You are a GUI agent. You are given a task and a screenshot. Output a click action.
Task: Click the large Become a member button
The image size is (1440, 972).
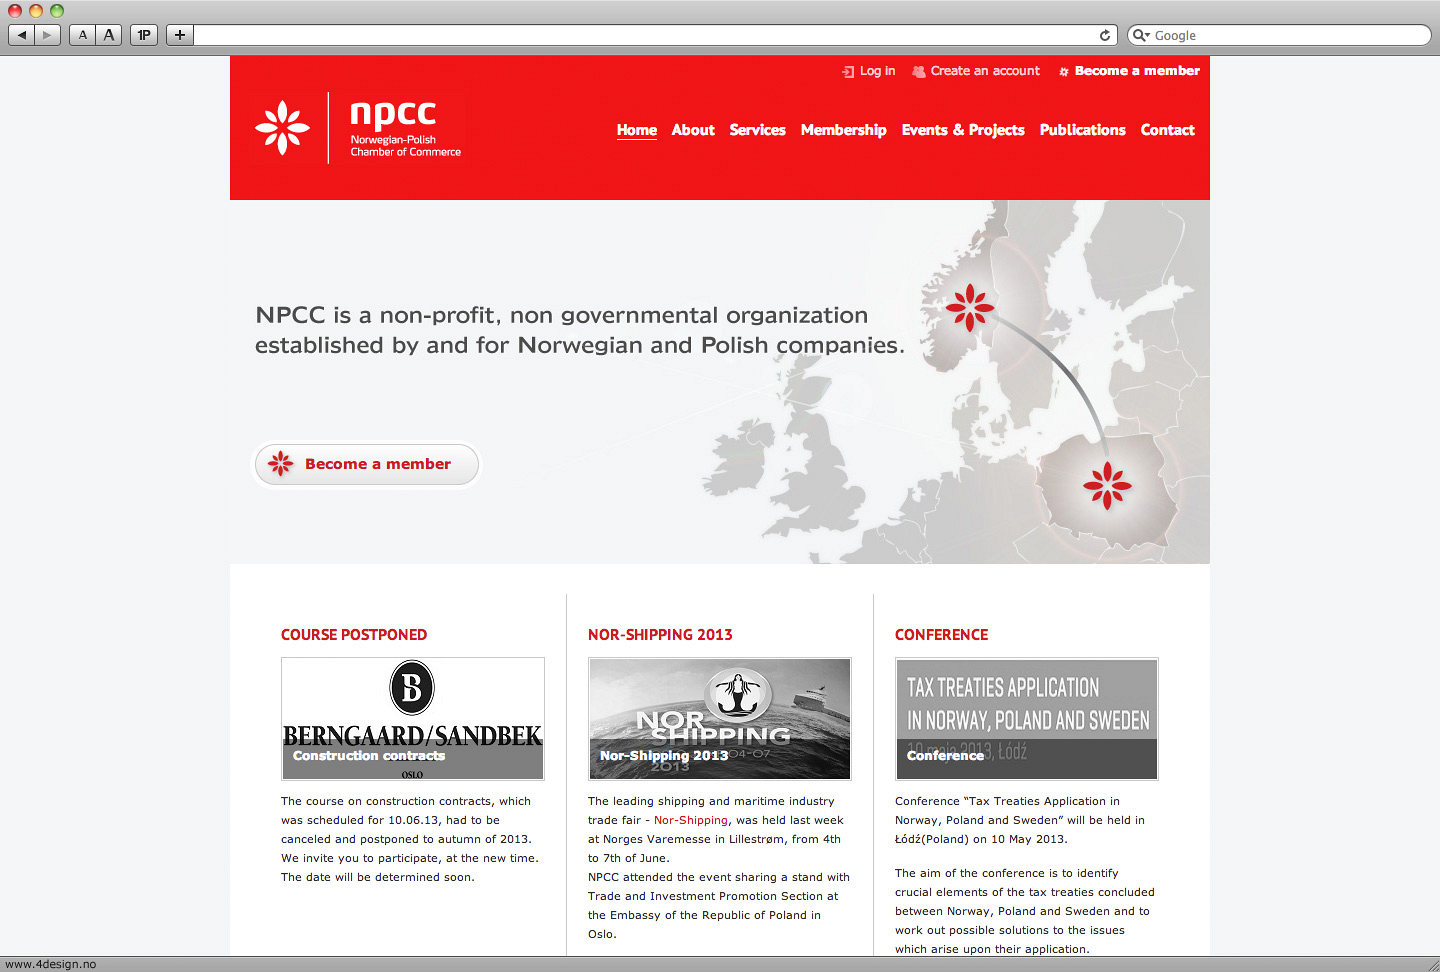[367, 465]
